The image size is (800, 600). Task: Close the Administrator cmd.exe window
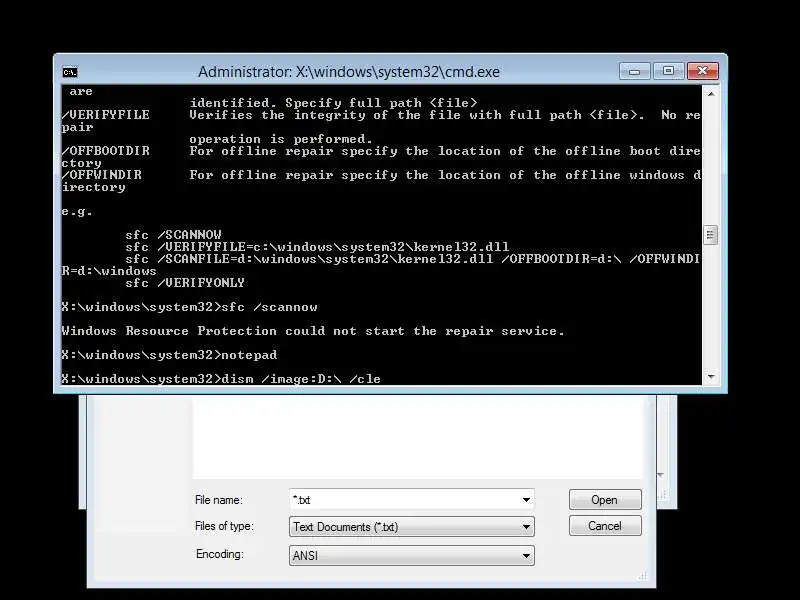pyautogui.click(x=702, y=71)
